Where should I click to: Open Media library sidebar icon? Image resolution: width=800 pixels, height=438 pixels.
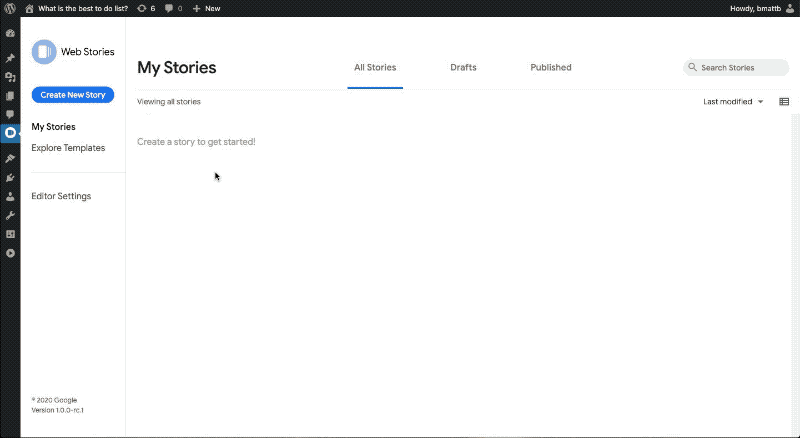pyautogui.click(x=10, y=77)
